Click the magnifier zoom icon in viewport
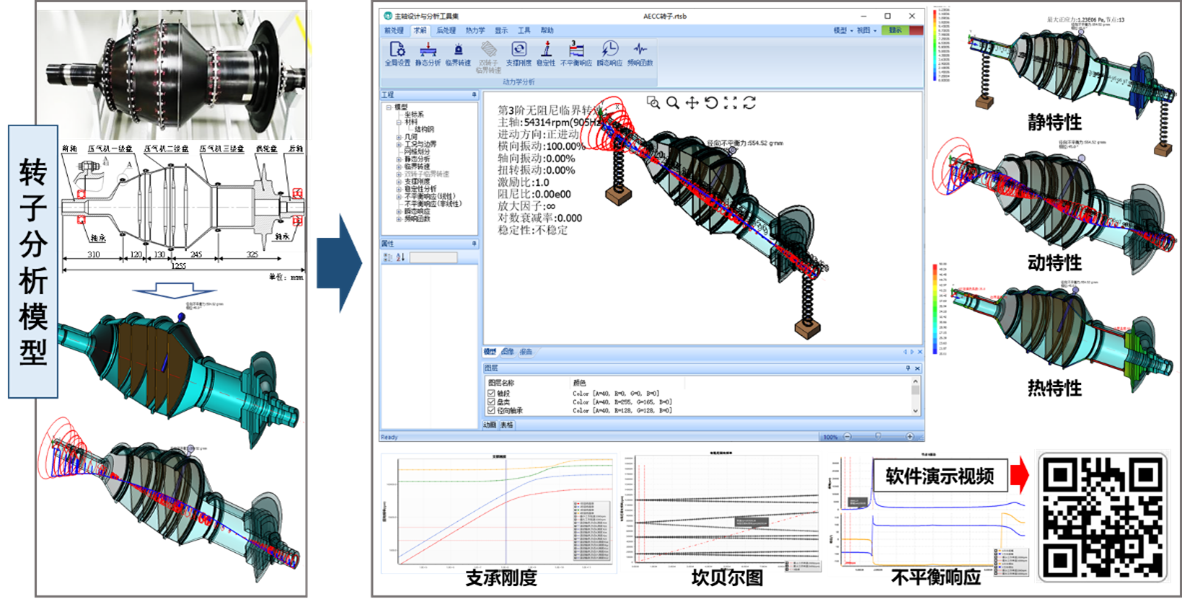The image size is (1182, 599). click(x=672, y=102)
